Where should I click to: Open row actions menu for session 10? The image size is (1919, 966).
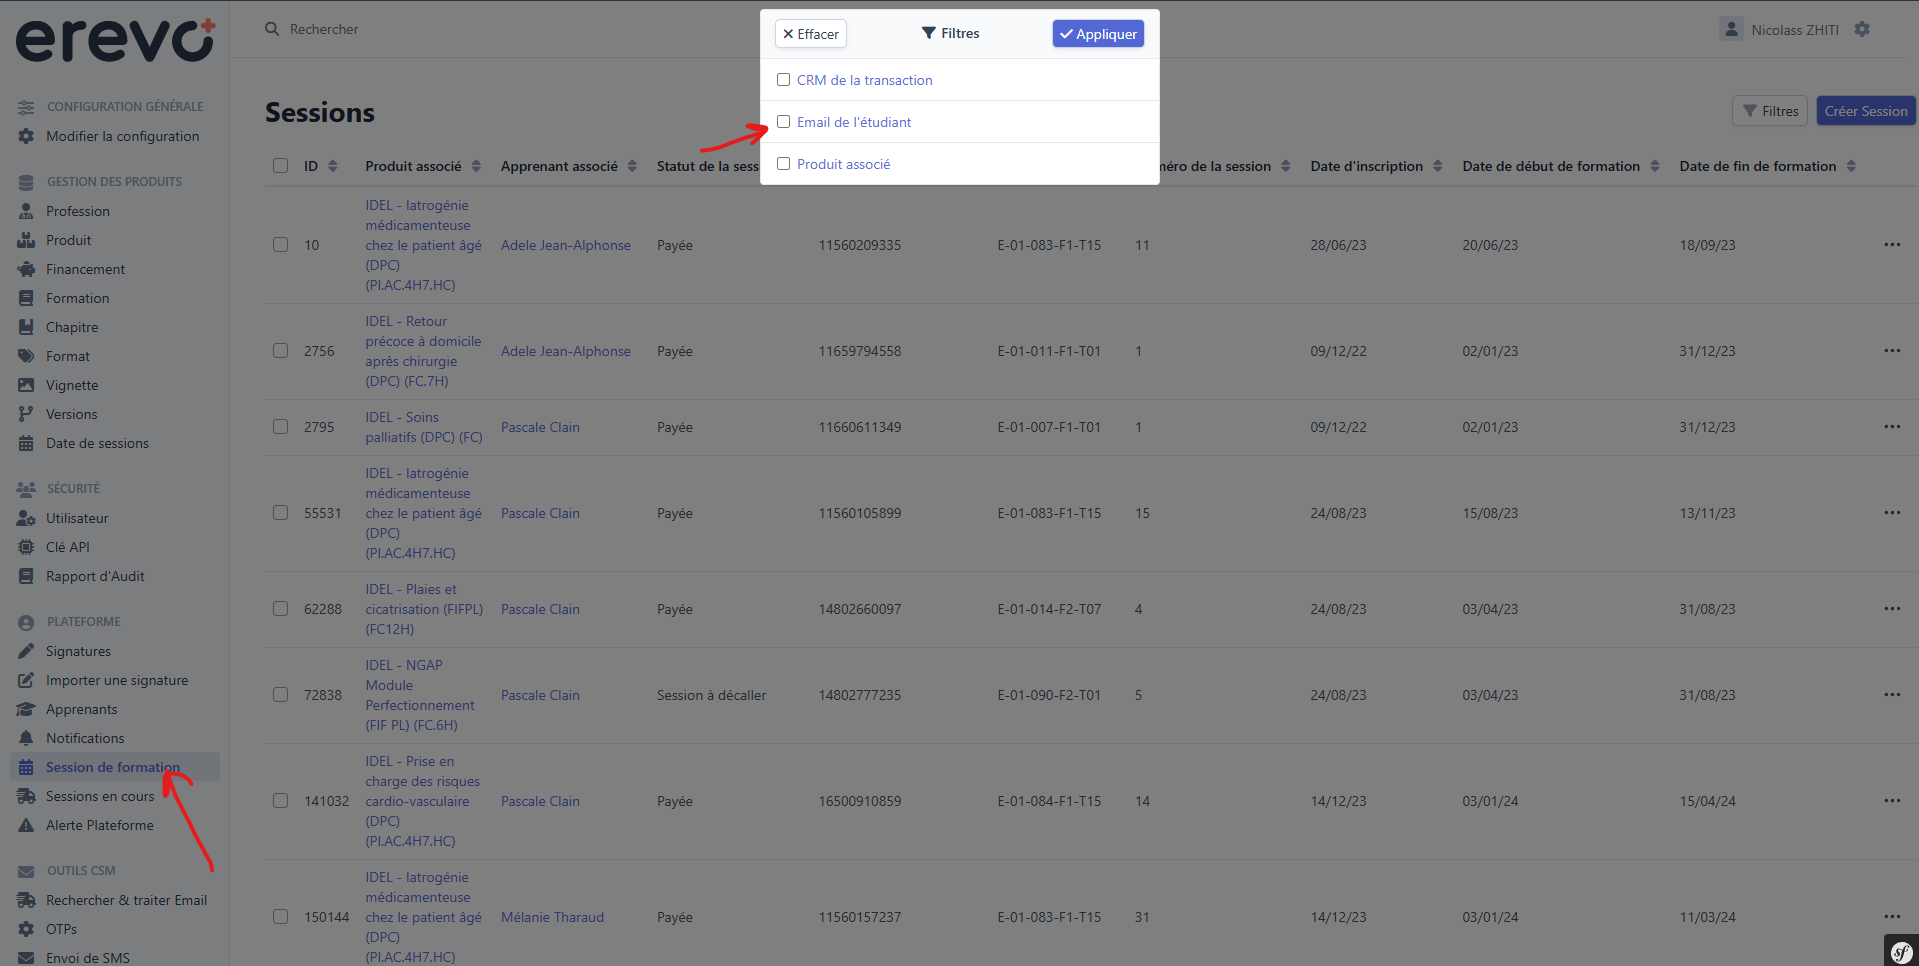[x=1892, y=245]
